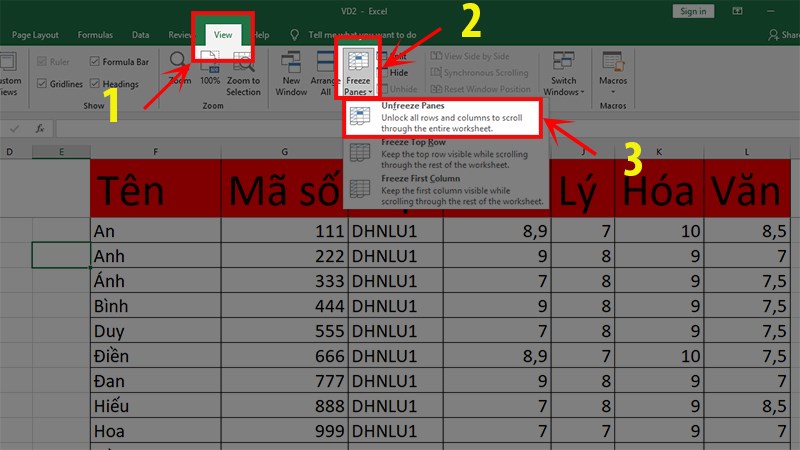
Task: Click the Tell me what you want search box
Action: coord(362,35)
